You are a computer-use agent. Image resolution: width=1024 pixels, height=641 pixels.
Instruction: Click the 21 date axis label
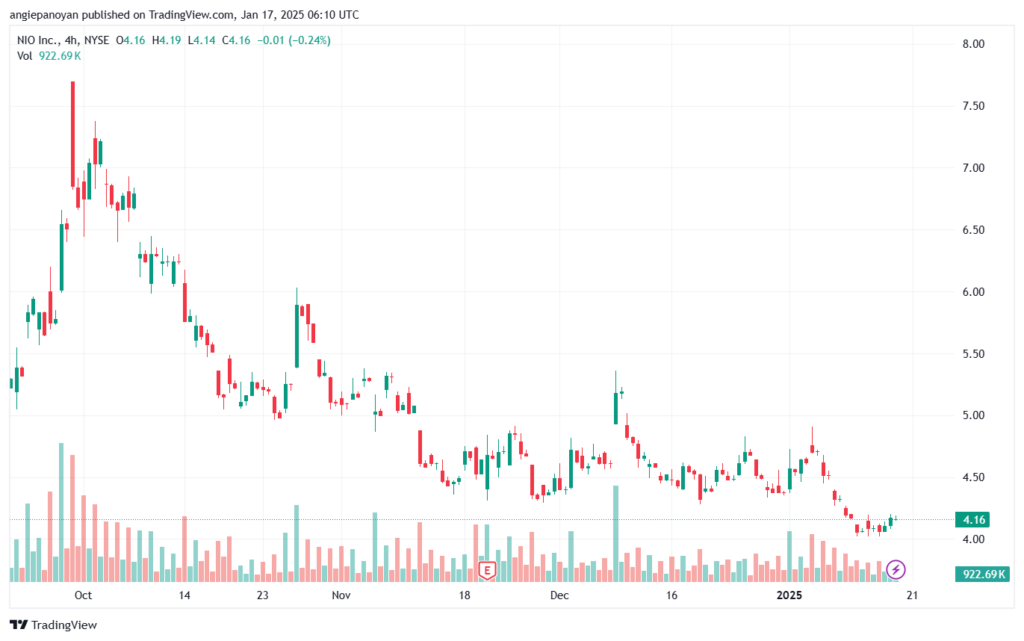point(912,595)
